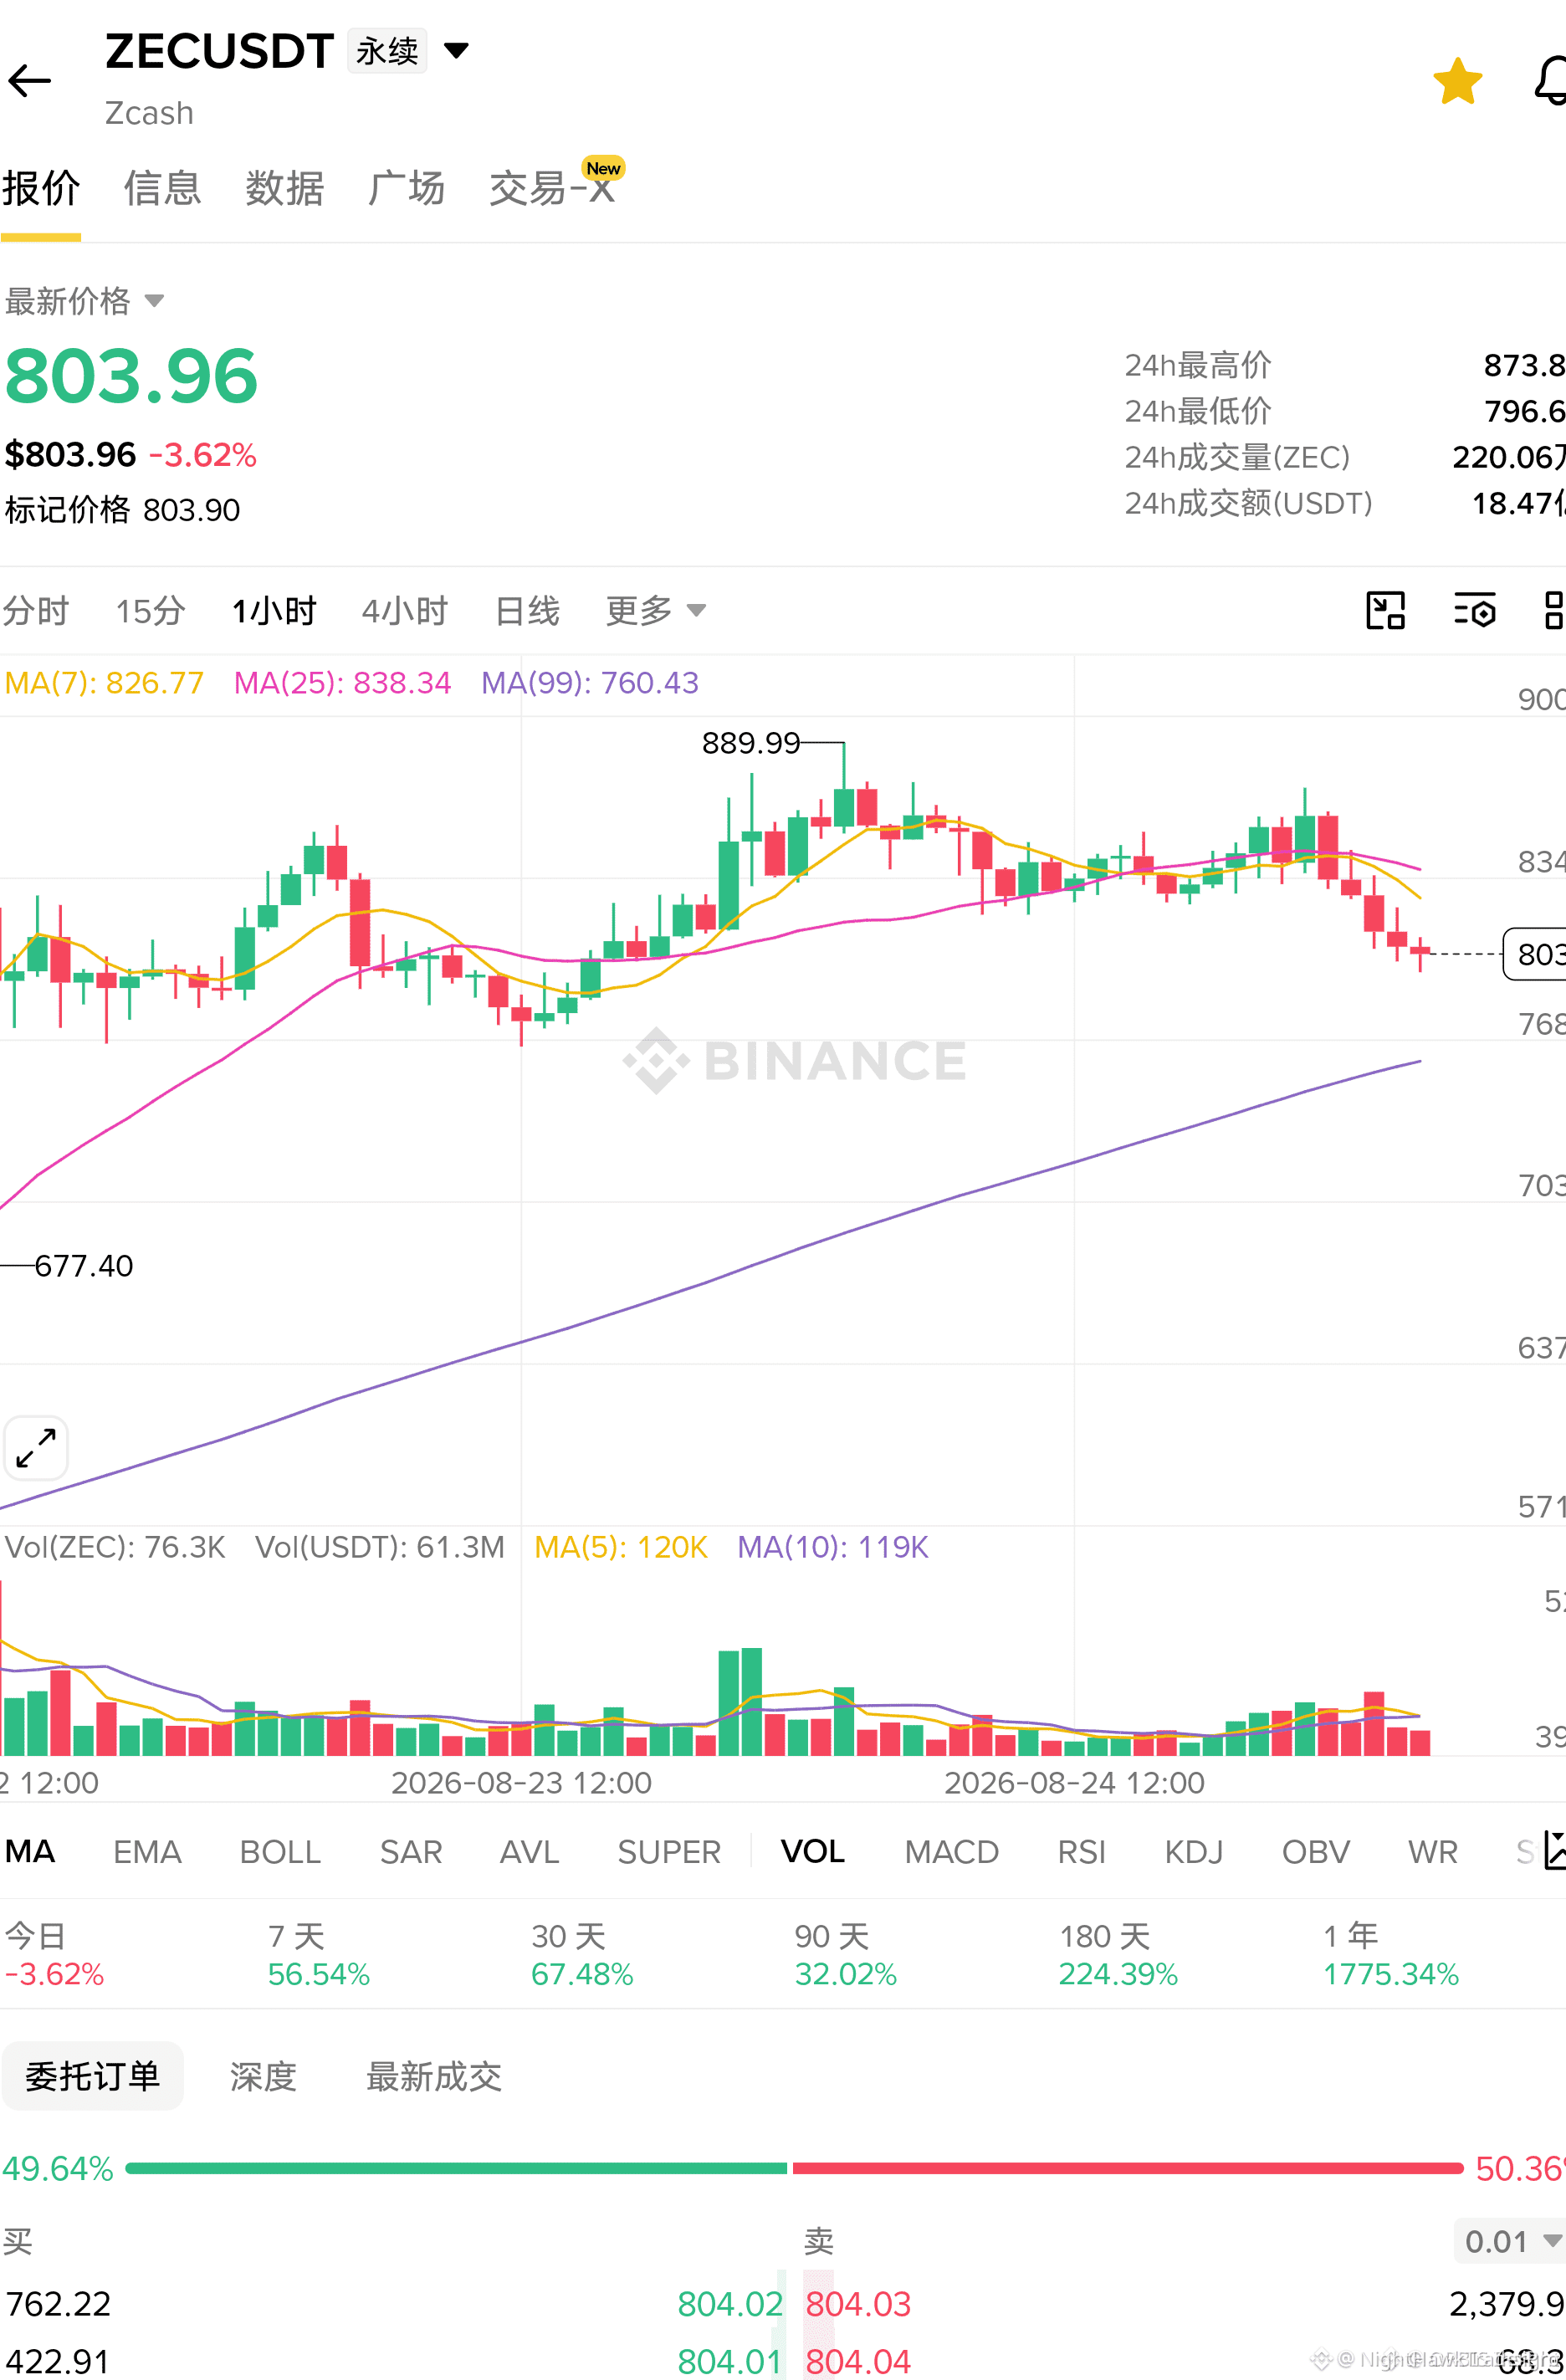Expand the 最新价格 price type dropdown
The width and height of the screenshot is (1566, 2380).
point(84,301)
